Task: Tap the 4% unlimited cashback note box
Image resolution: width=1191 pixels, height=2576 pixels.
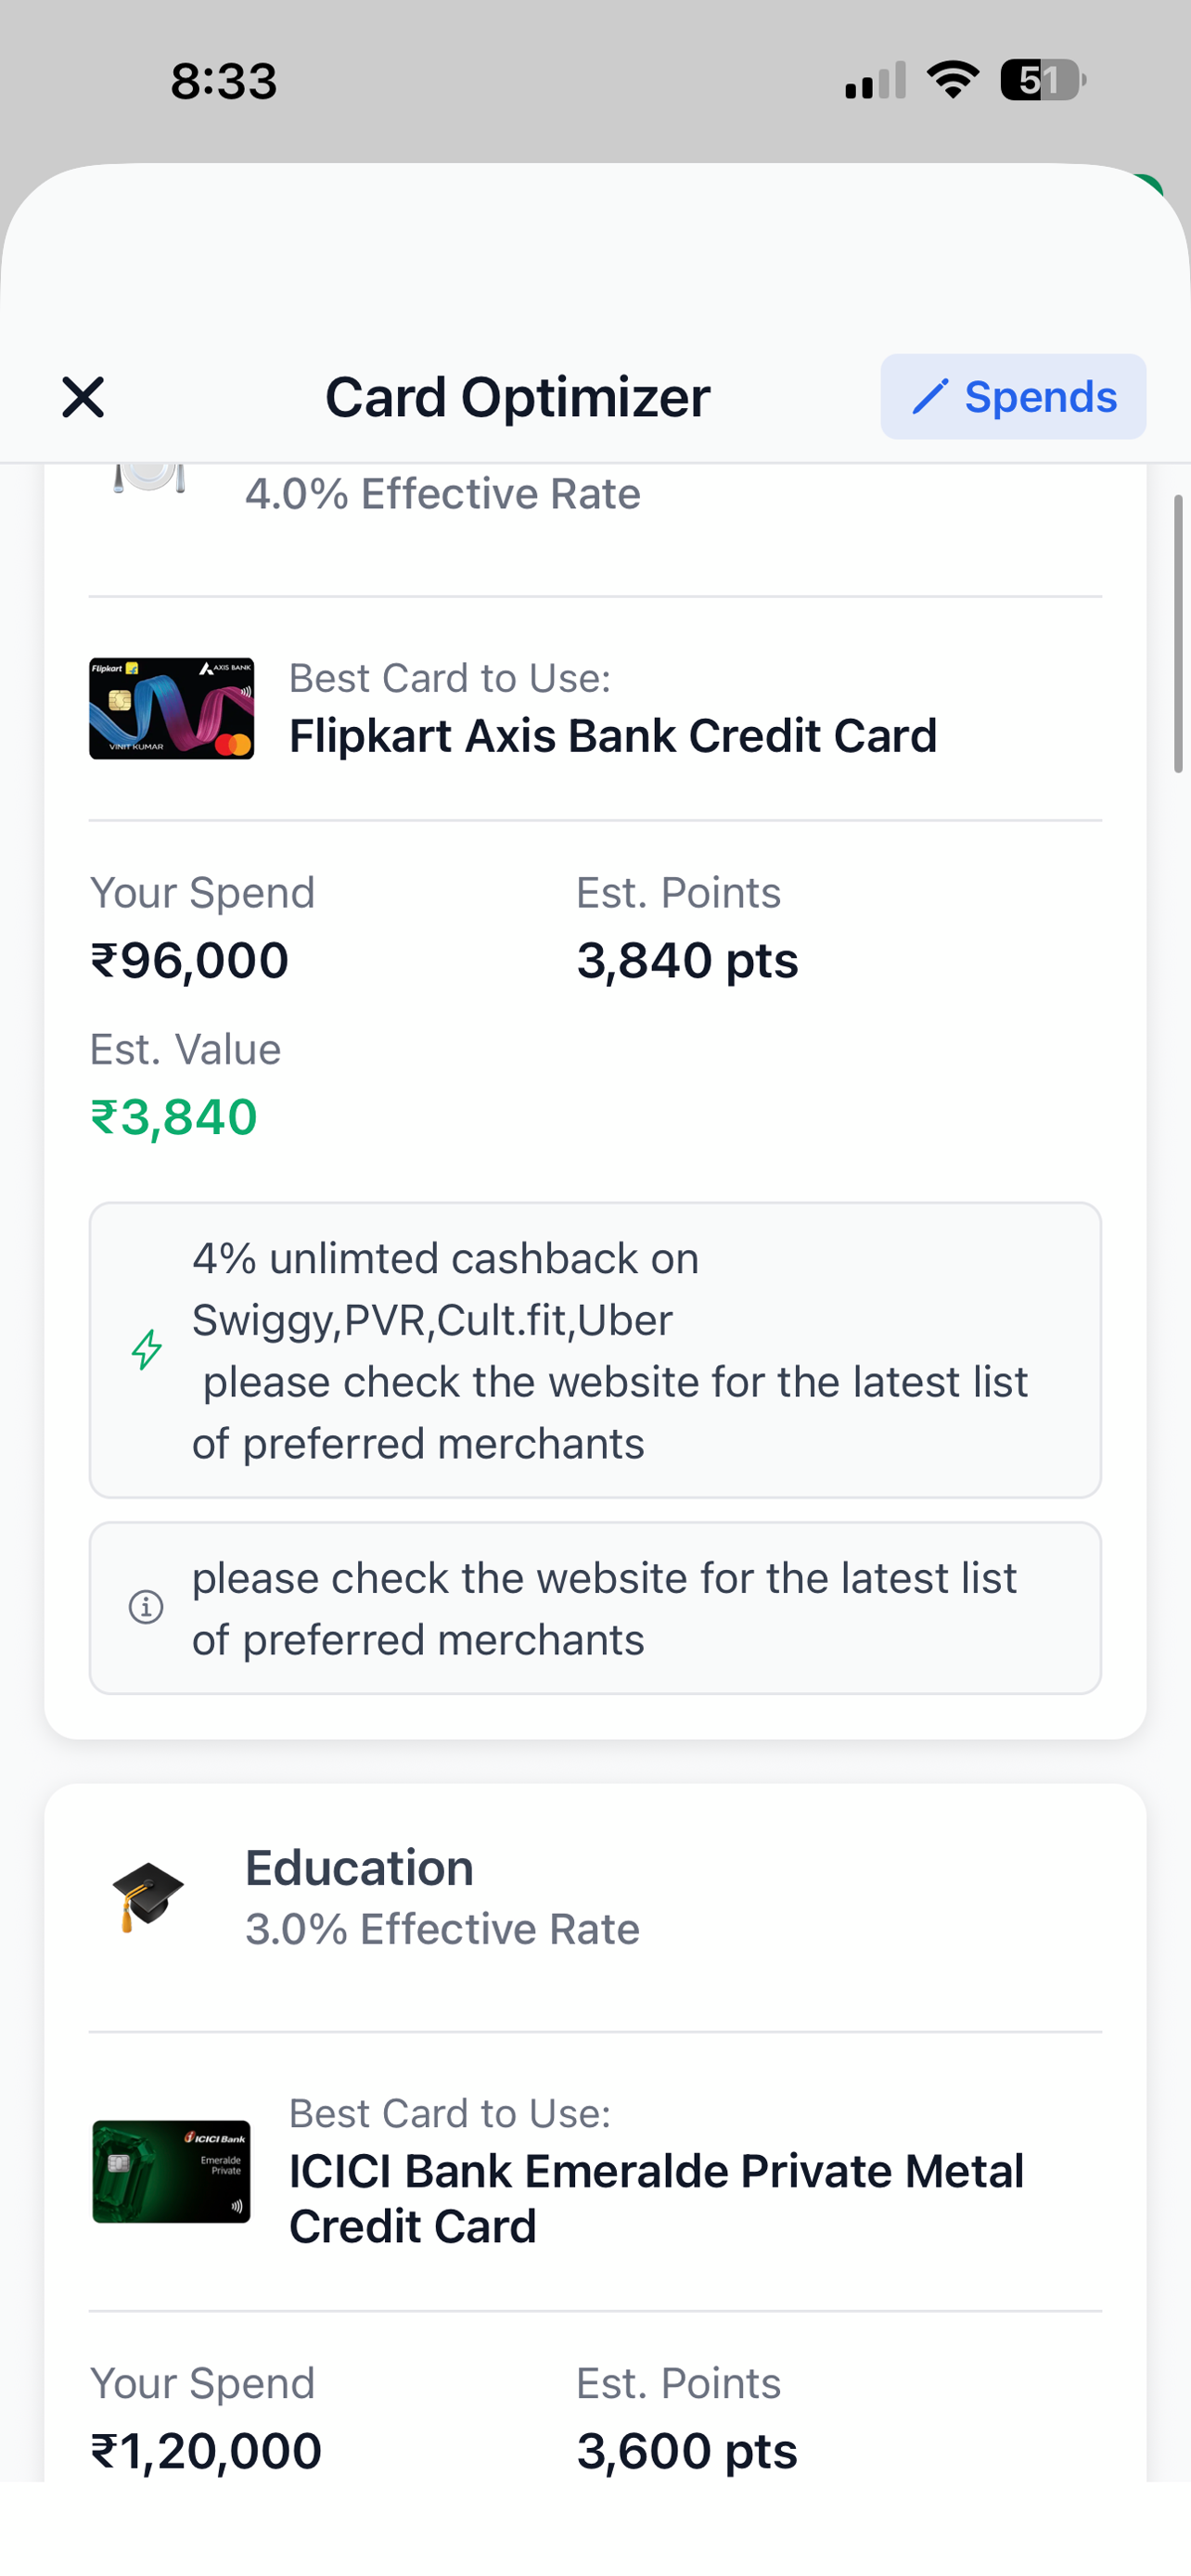Action: pyautogui.click(x=595, y=1350)
